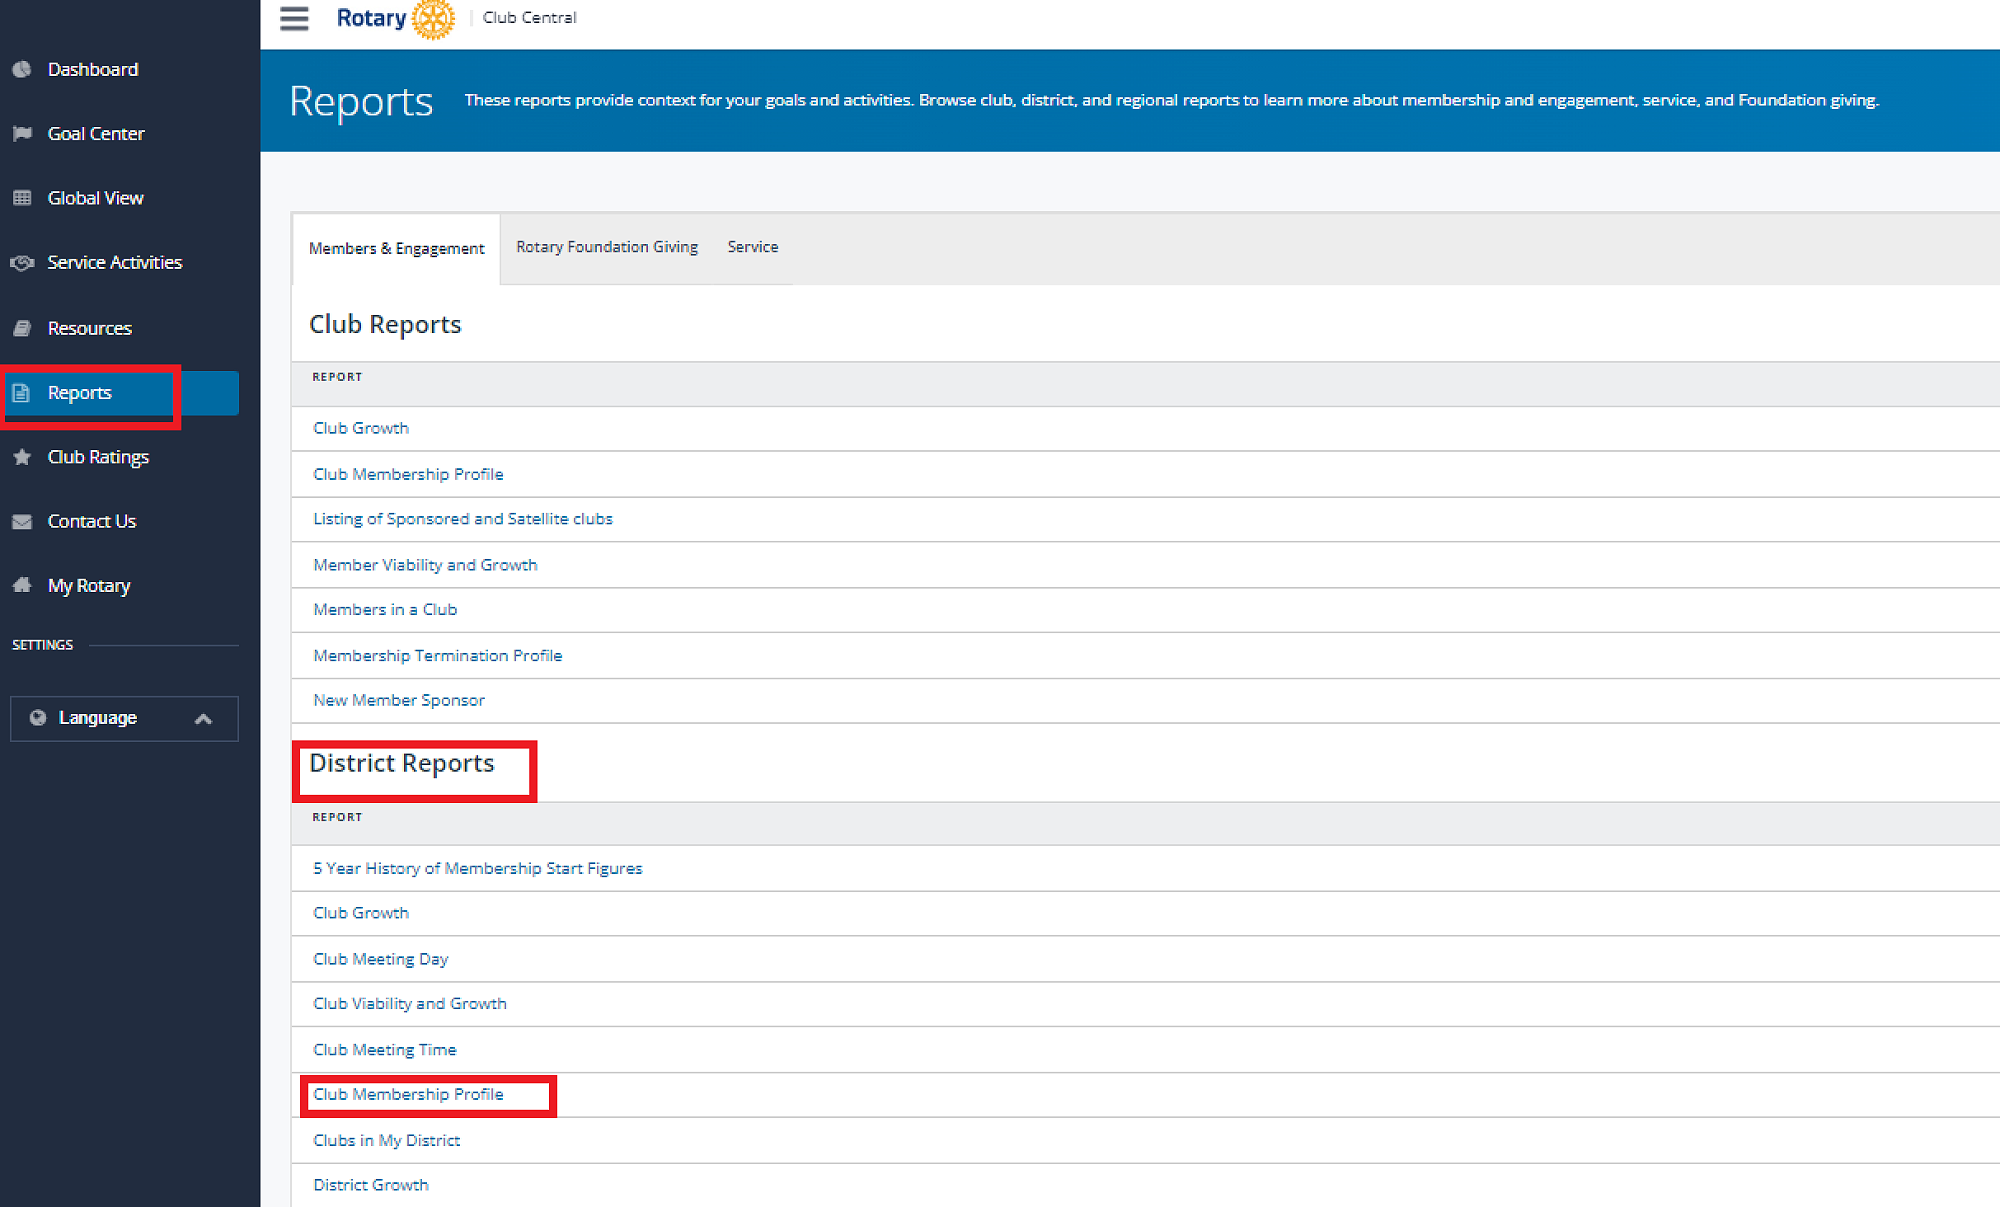Open 5 Year History of Membership report
Image resolution: width=2000 pixels, height=1207 pixels.
477,869
